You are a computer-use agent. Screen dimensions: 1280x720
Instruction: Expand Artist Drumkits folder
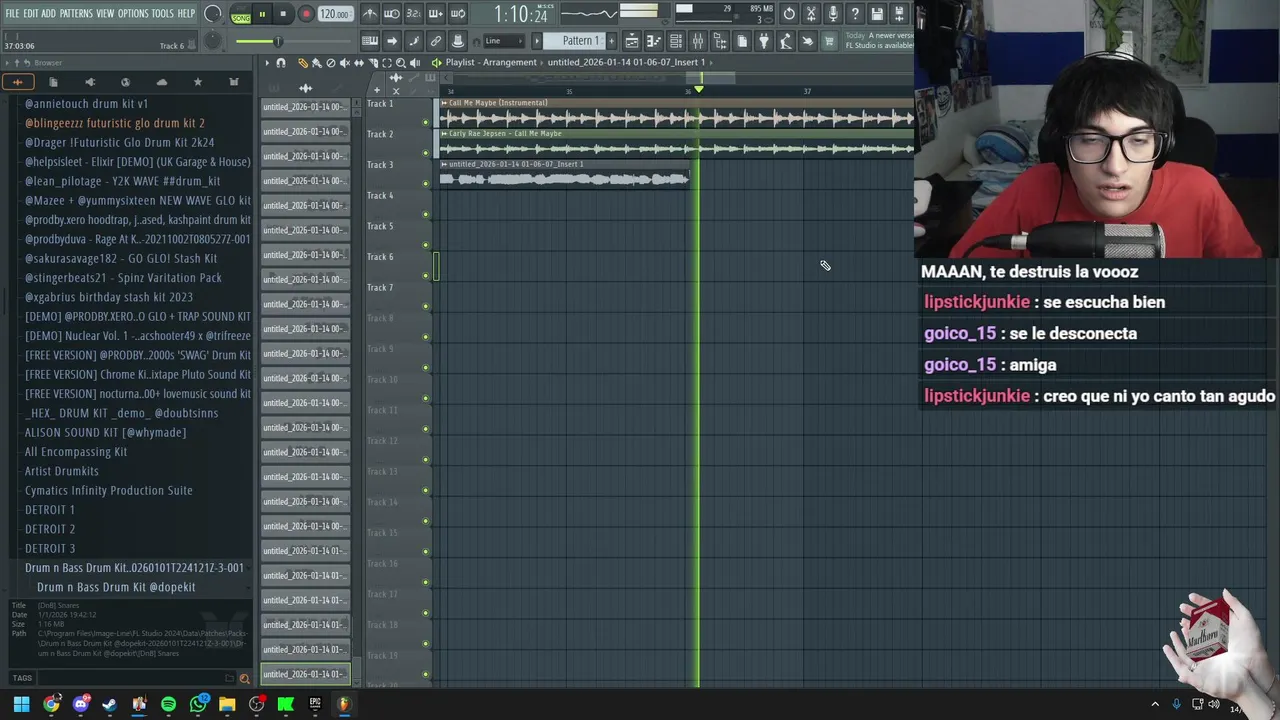click(61, 471)
